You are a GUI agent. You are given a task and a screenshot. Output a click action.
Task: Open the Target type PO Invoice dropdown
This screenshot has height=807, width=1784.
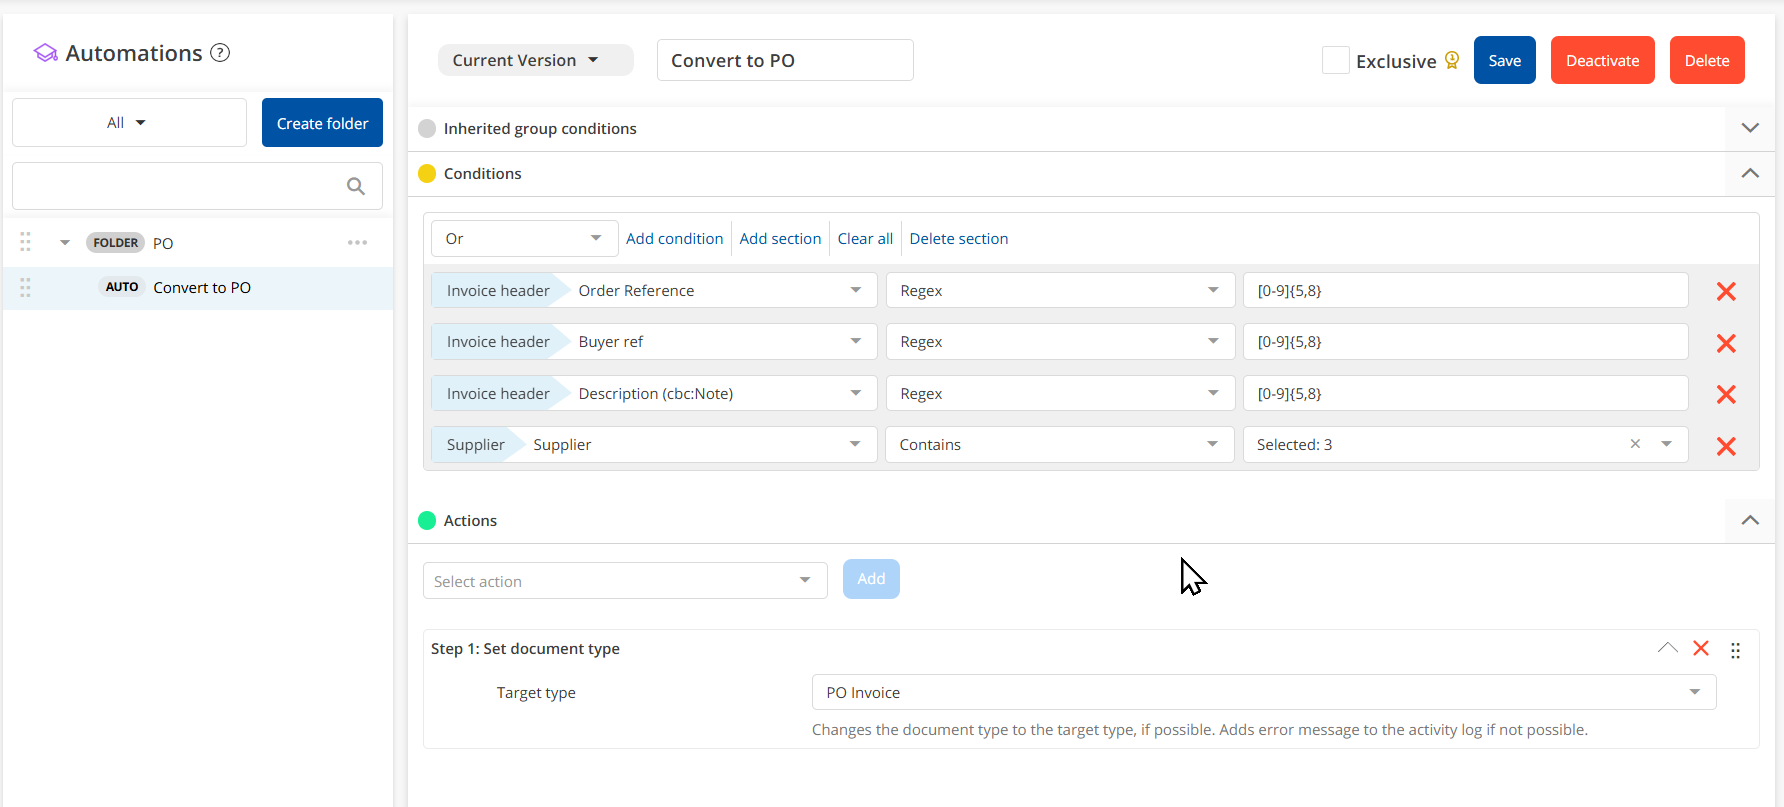coord(1263,692)
